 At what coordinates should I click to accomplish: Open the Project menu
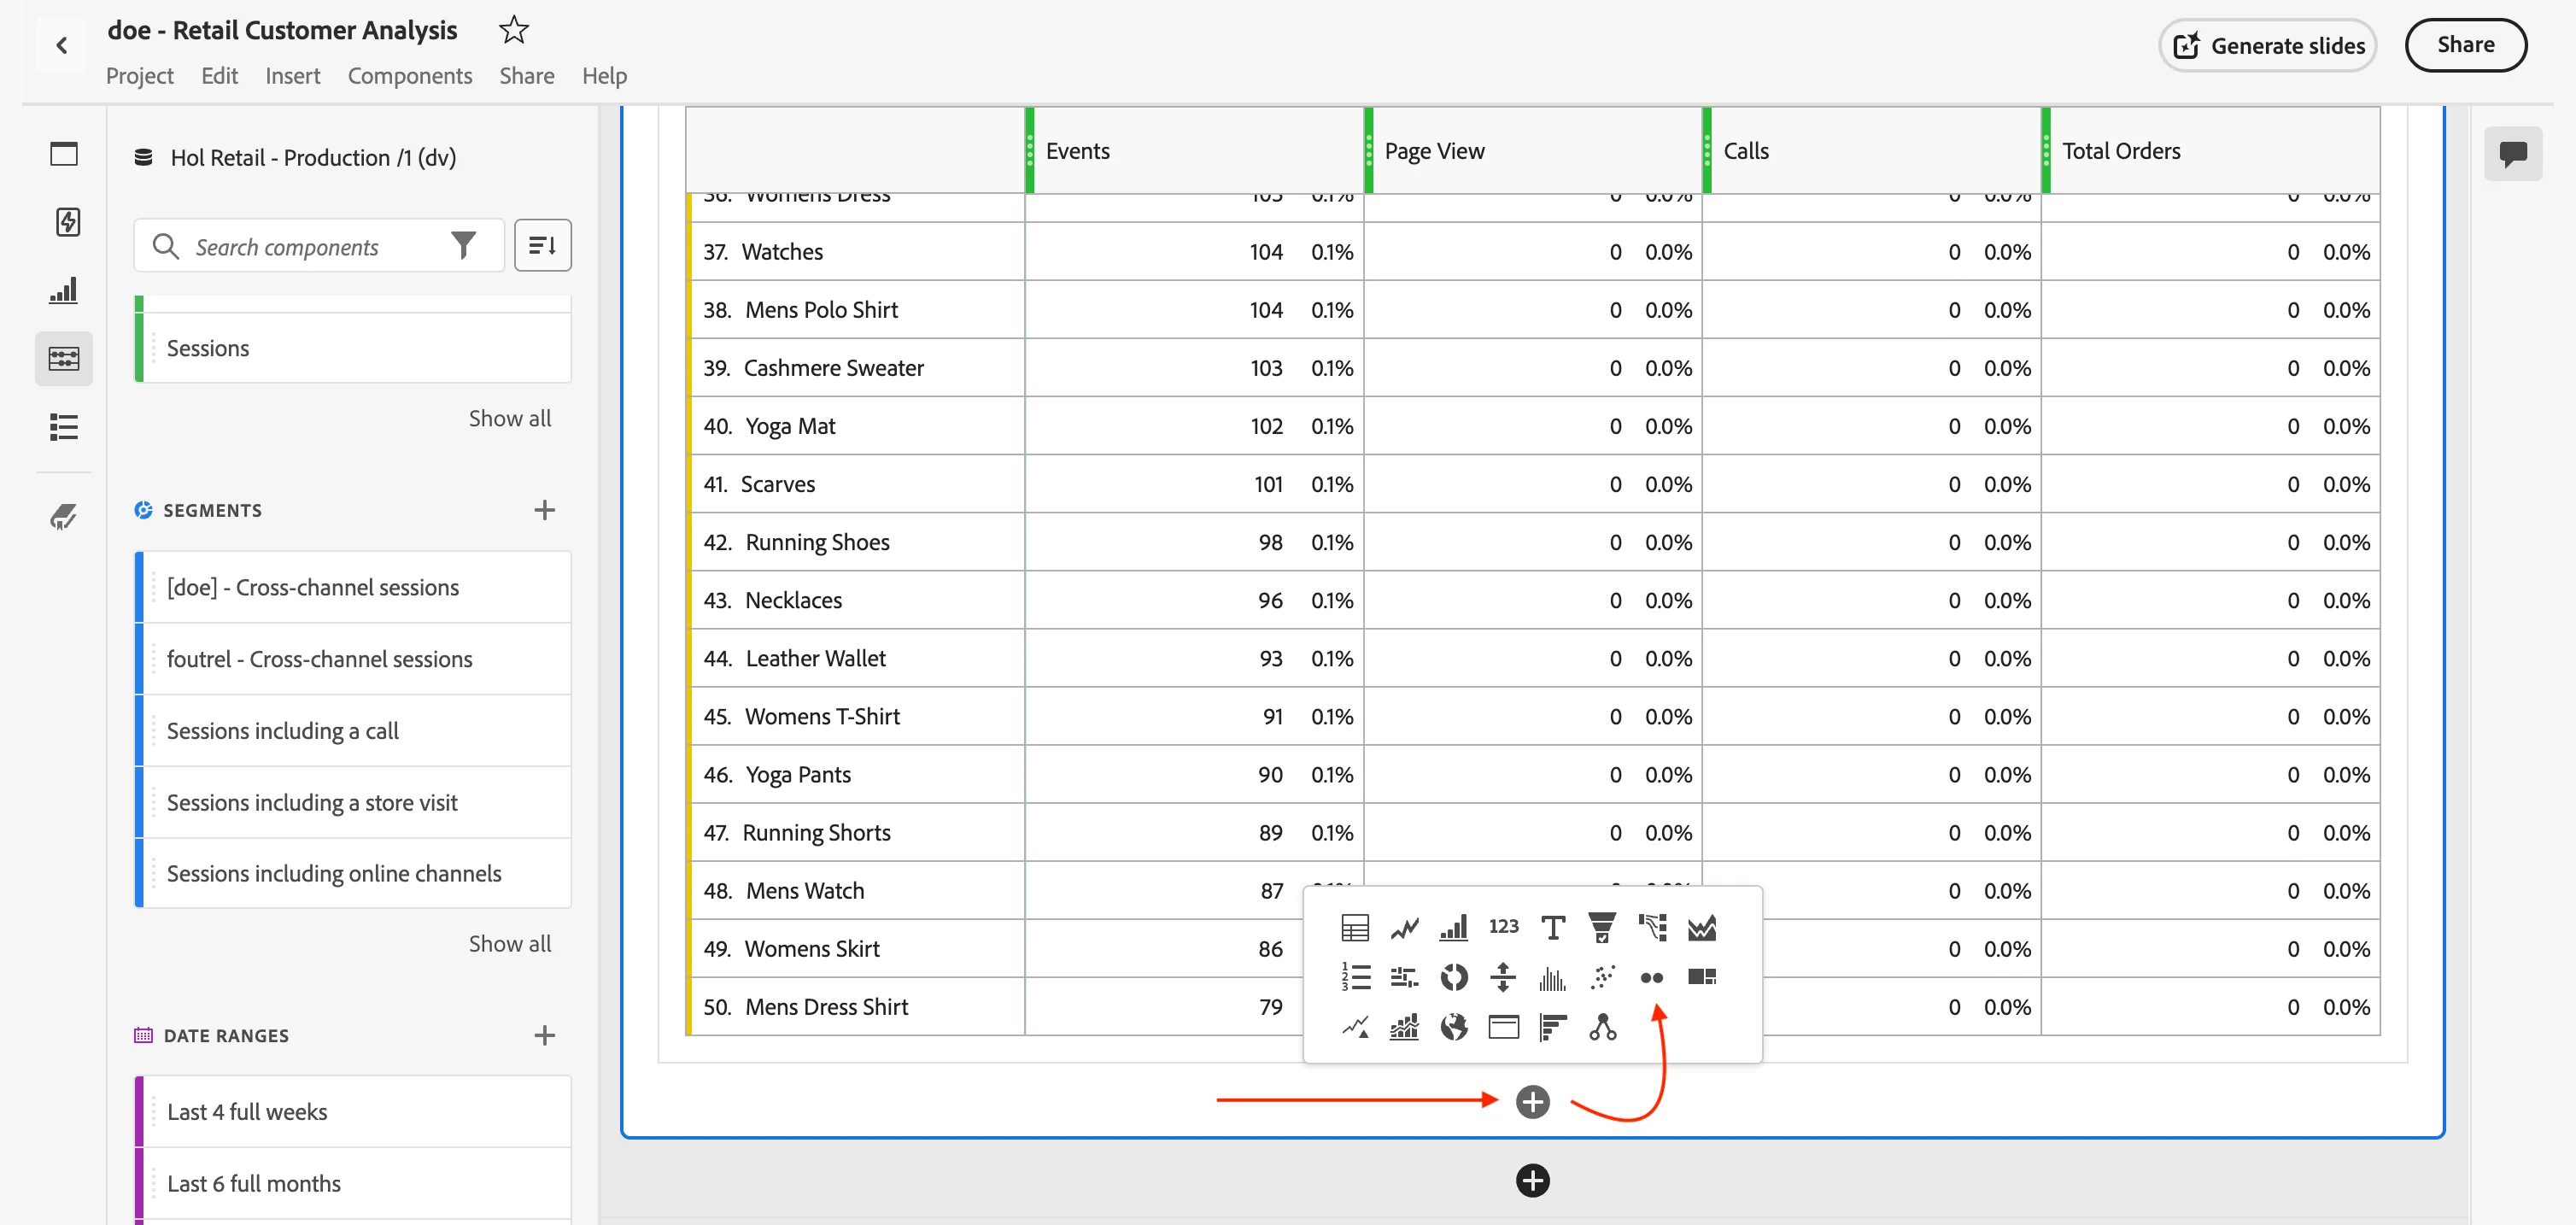140,76
